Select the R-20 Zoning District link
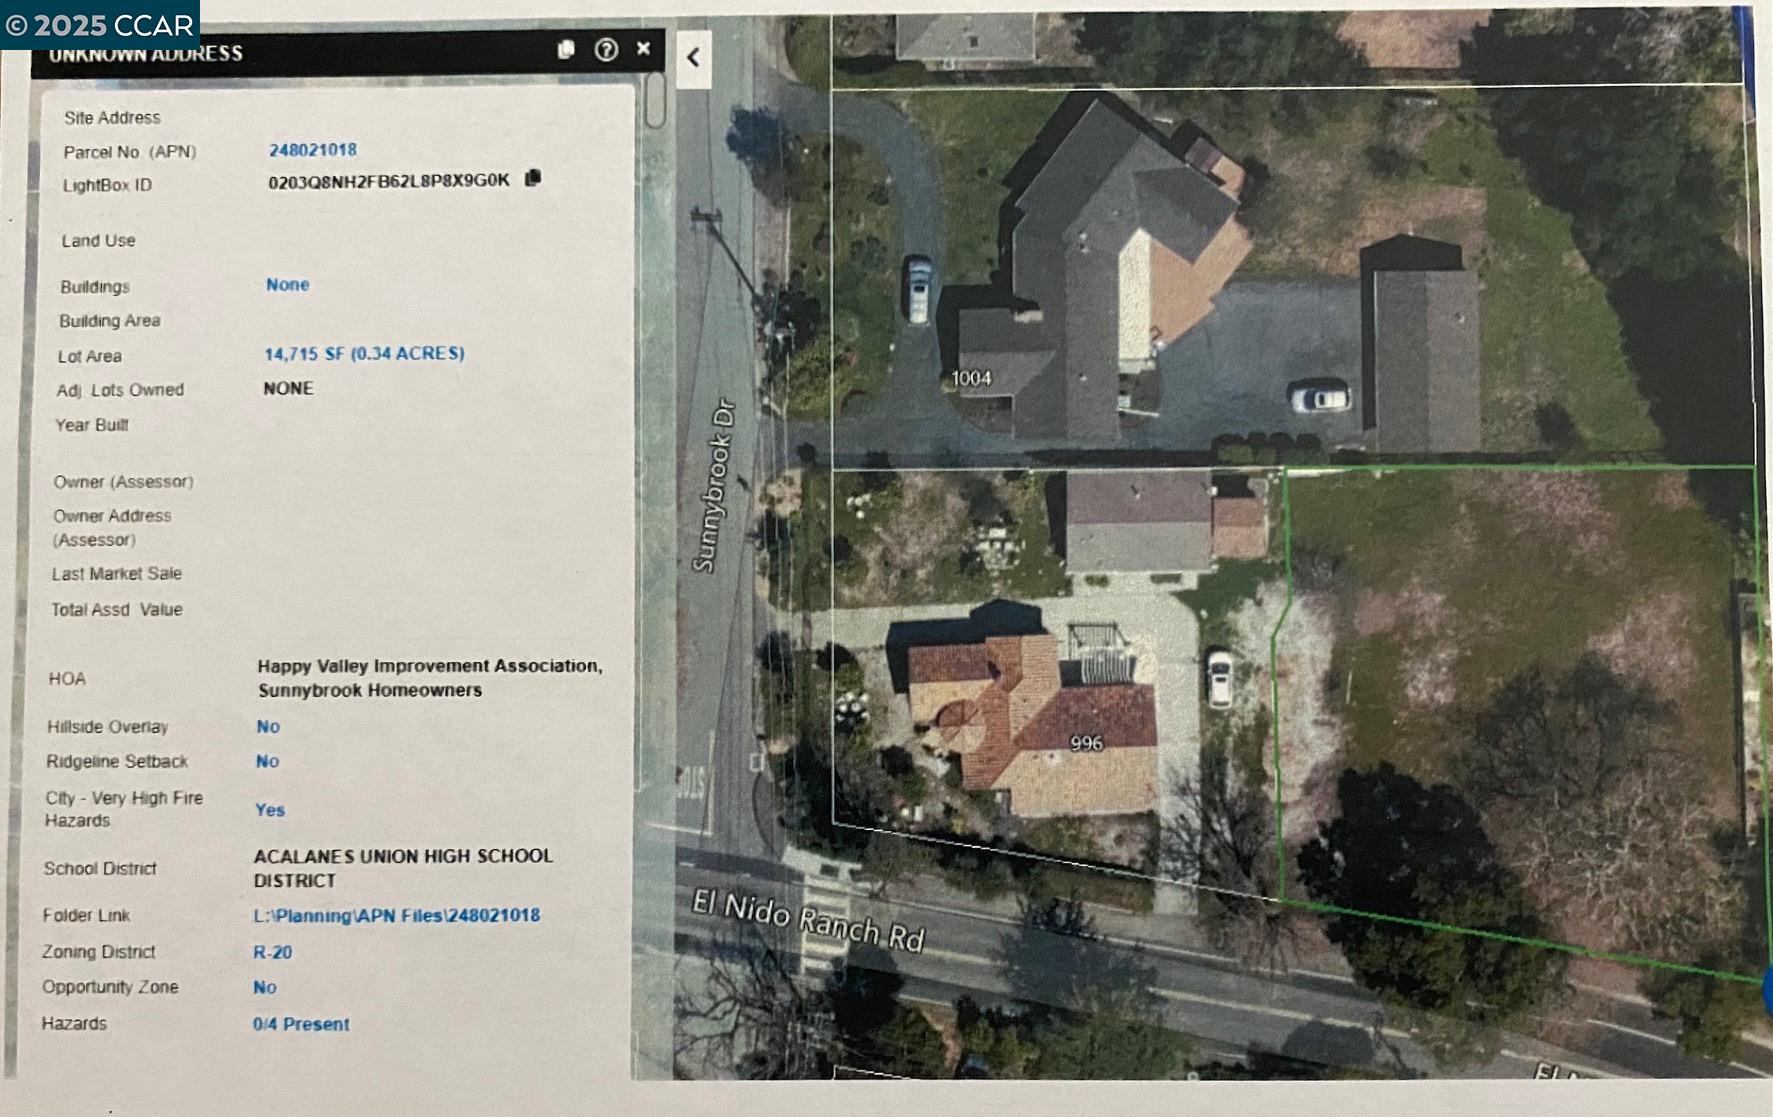 pos(273,951)
